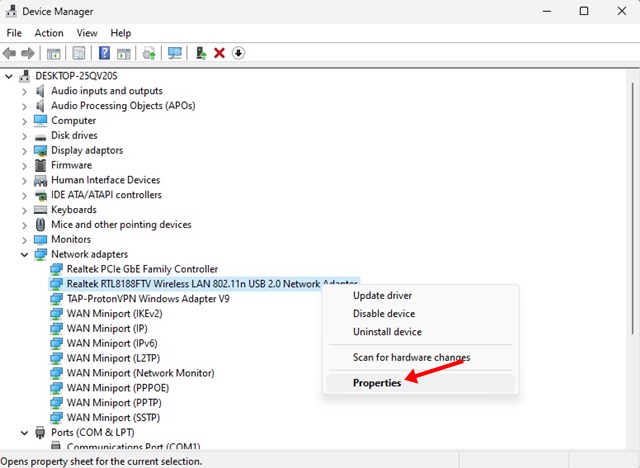Select Realtek PCIe GbE Family Controller
Viewport: 640px width, 468px height.
142,269
